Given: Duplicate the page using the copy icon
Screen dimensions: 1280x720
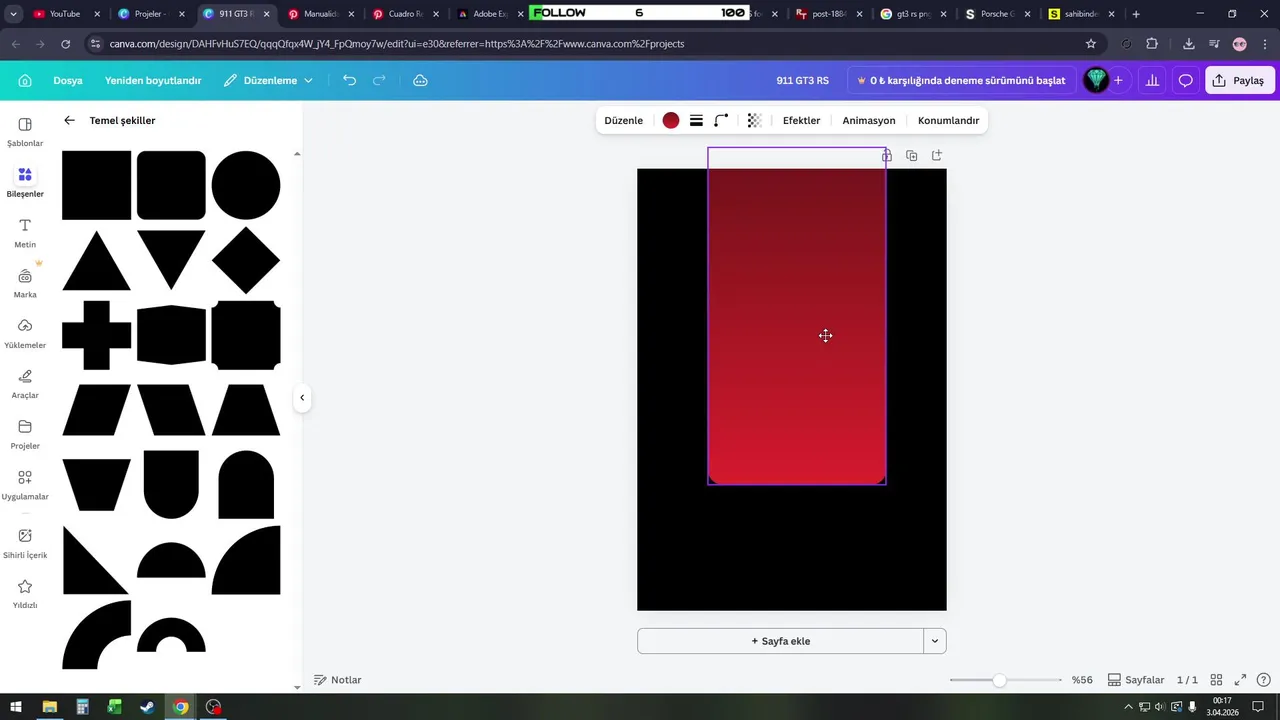Looking at the screenshot, I should pos(911,156).
